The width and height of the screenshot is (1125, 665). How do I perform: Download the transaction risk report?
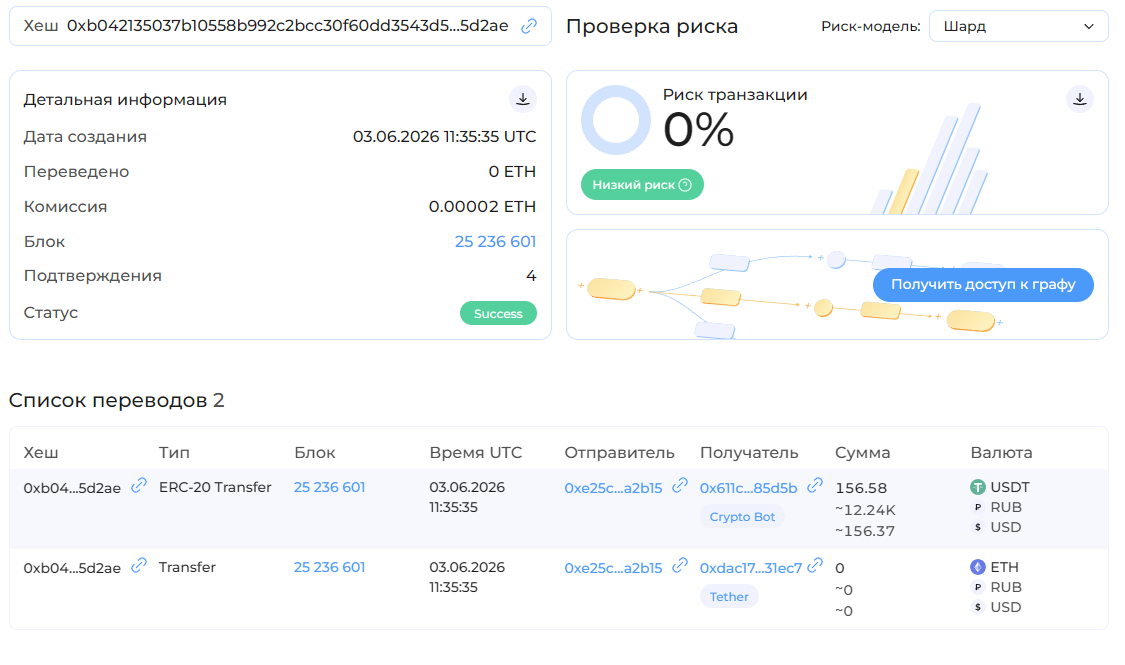pyautogui.click(x=1080, y=99)
